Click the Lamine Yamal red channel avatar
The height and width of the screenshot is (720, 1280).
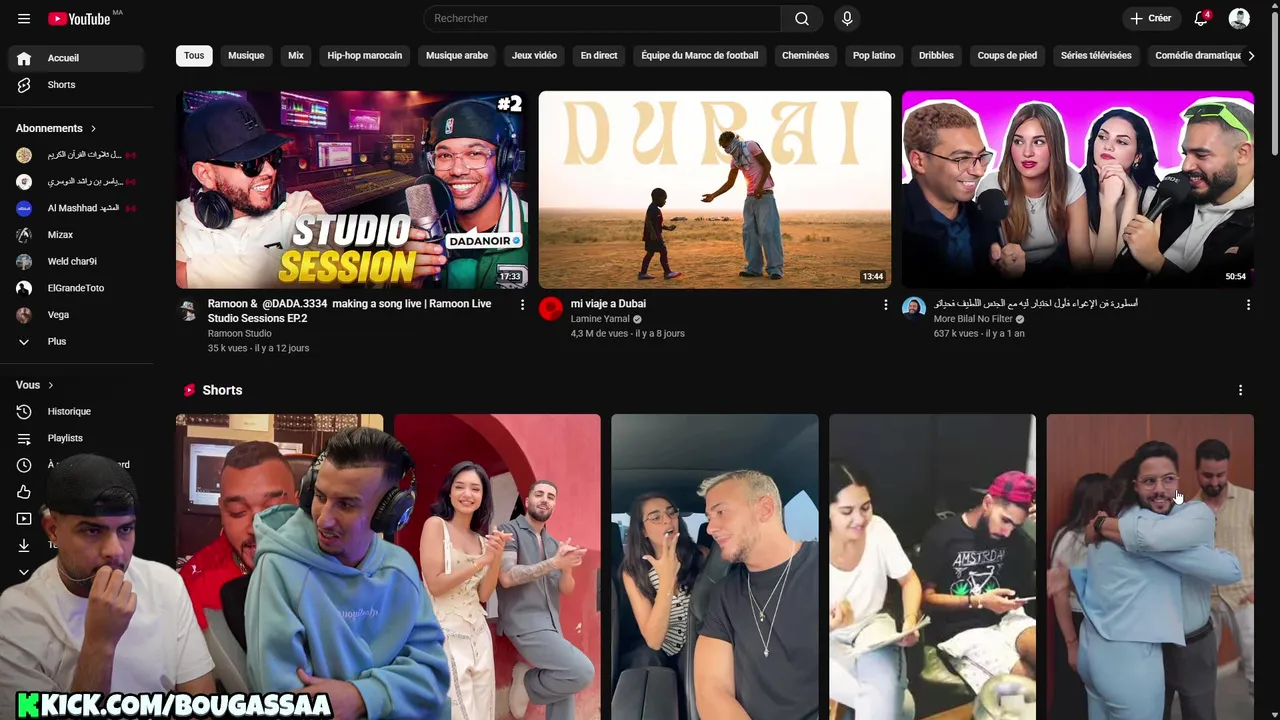pos(551,309)
